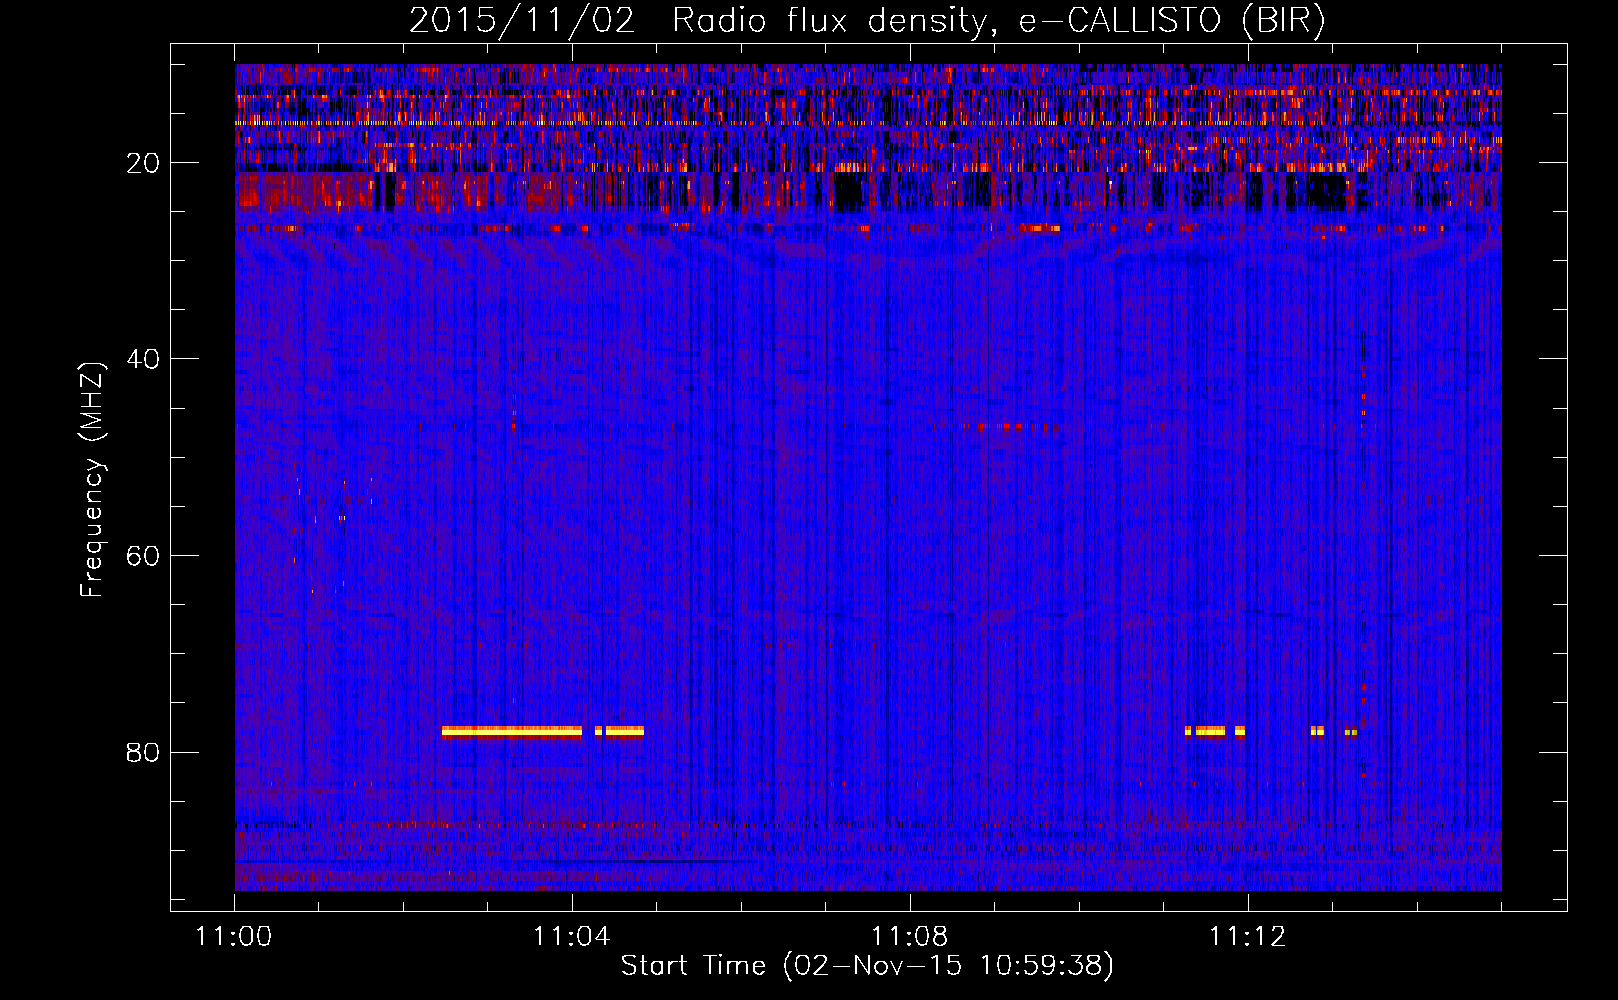Click the 20 MHz y-axis tick label
Image resolution: width=1618 pixels, height=1000 pixels.
tap(143, 163)
